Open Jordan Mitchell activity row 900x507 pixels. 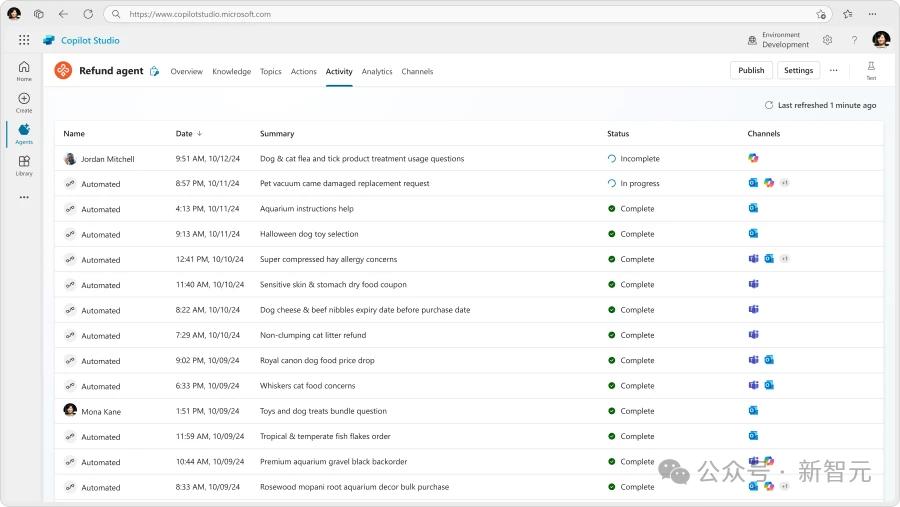click(468, 158)
